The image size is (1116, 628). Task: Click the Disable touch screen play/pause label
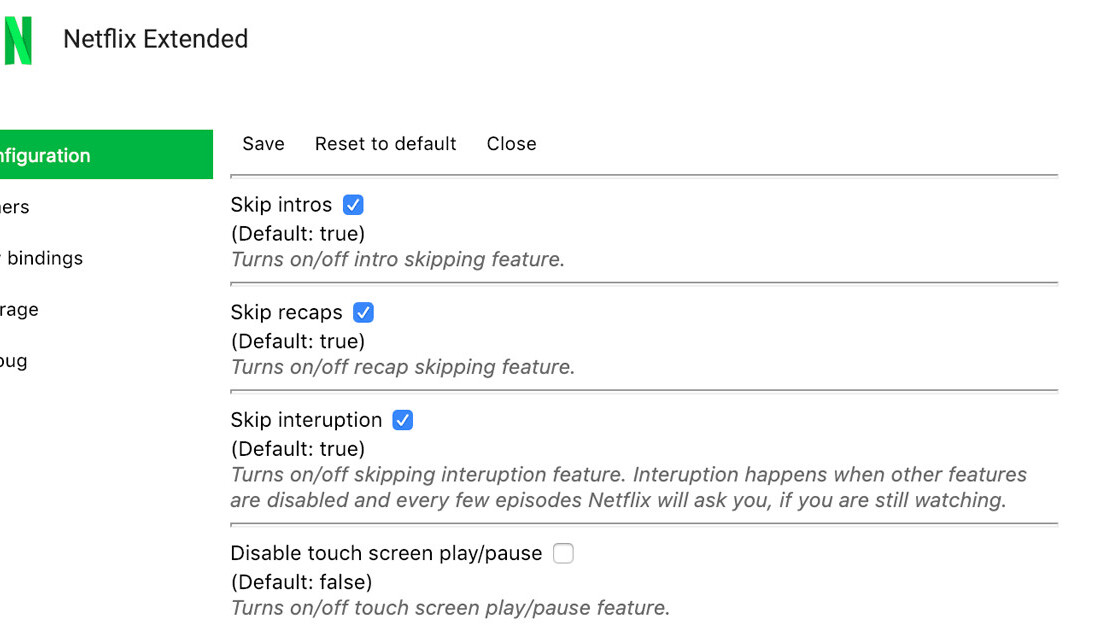click(386, 553)
